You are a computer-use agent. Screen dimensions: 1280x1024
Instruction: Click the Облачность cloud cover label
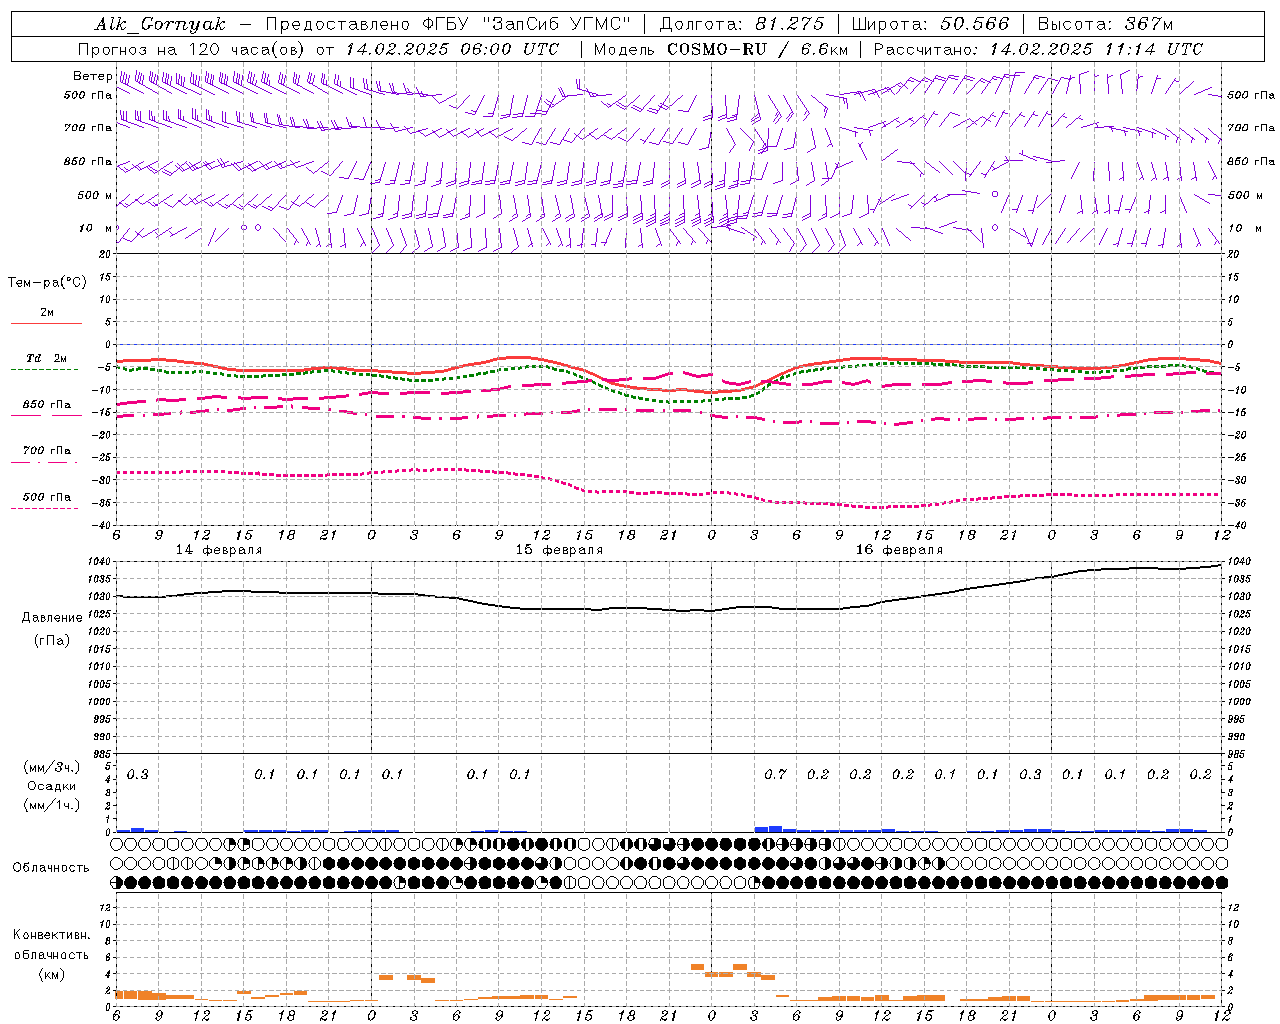coord(51,867)
